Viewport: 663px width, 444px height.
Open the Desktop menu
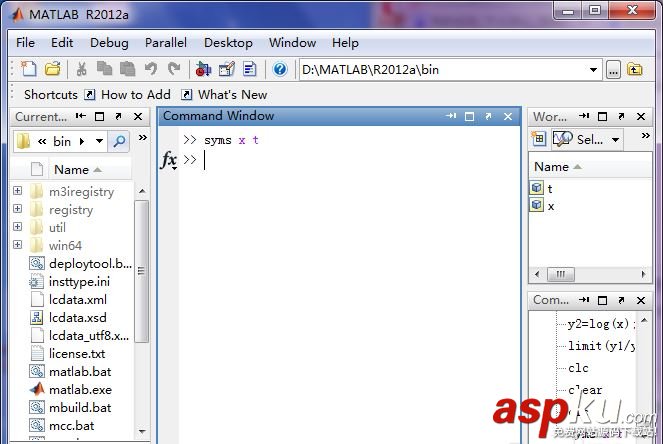tap(228, 43)
